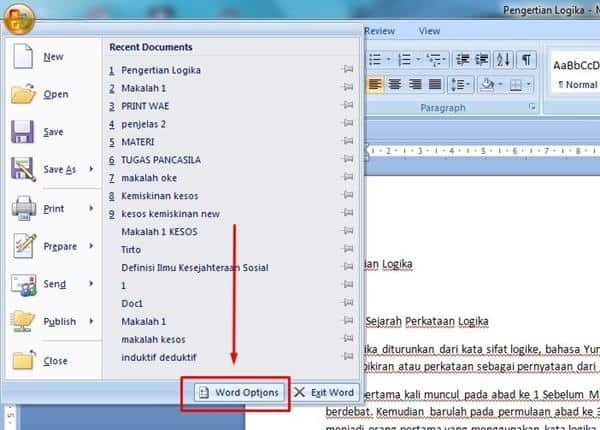Click the Prepare pencil document icon

(x=24, y=245)
